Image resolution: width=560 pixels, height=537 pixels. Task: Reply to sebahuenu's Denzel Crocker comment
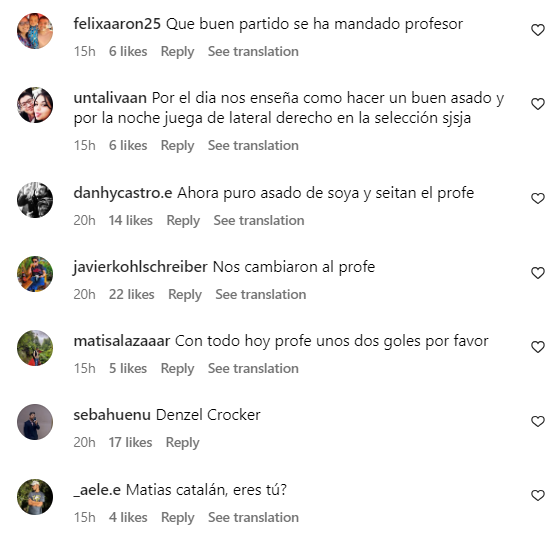pyautogui.click(x=182, y=443)
